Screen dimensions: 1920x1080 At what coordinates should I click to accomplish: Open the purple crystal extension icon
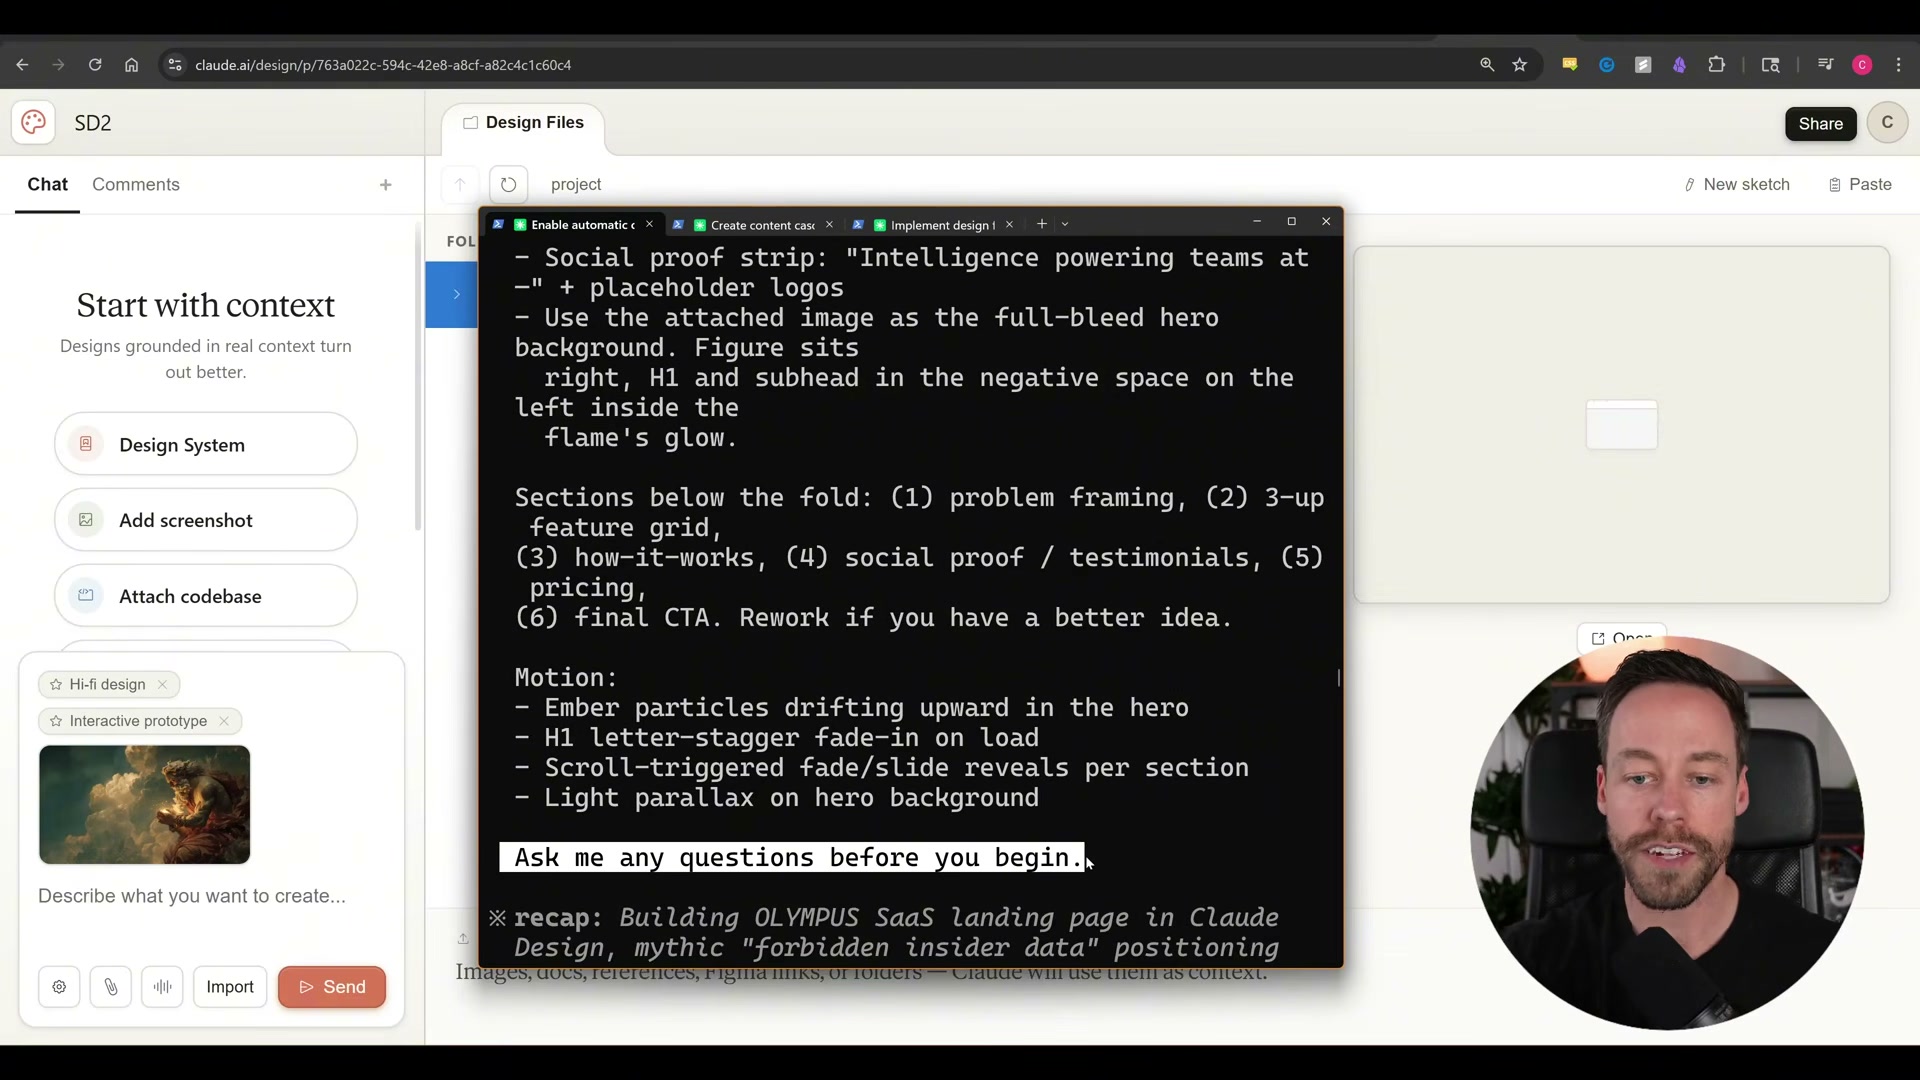pyautogui.click(x=1680, y=65)
